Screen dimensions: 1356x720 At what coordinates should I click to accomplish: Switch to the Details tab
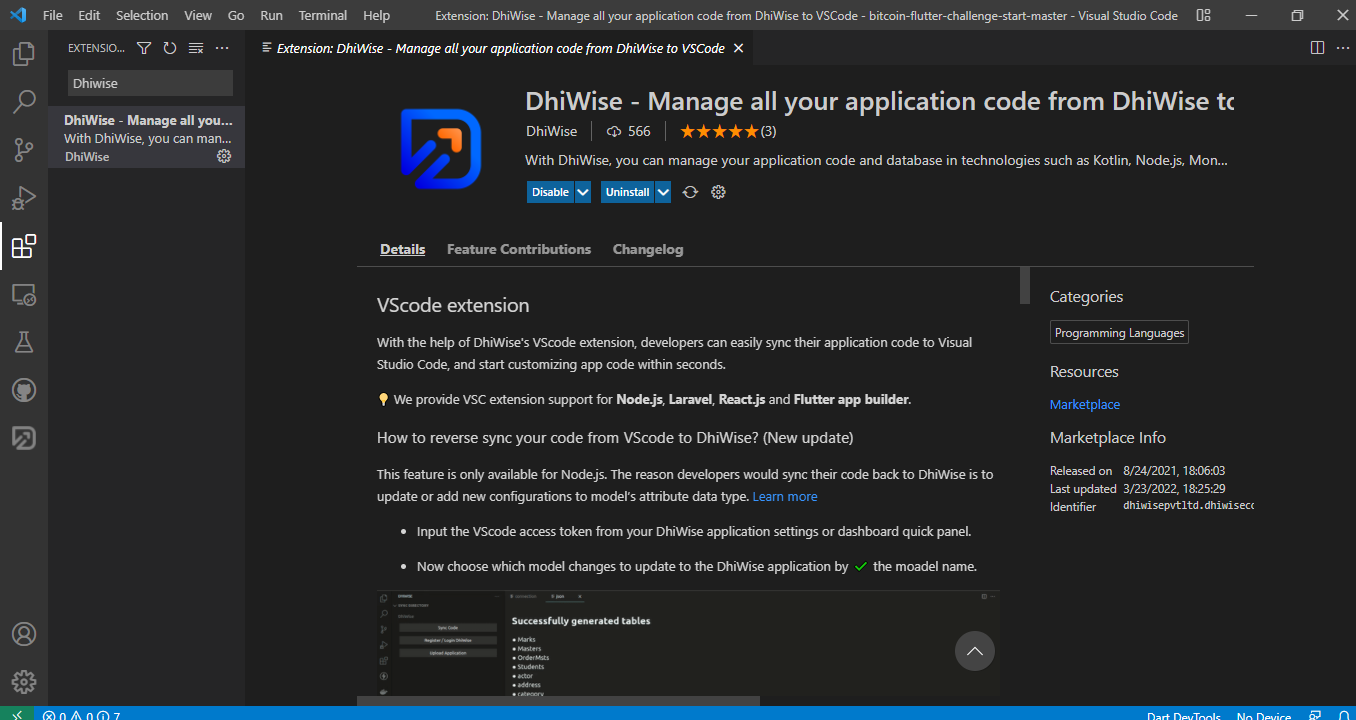pos(403,249)
